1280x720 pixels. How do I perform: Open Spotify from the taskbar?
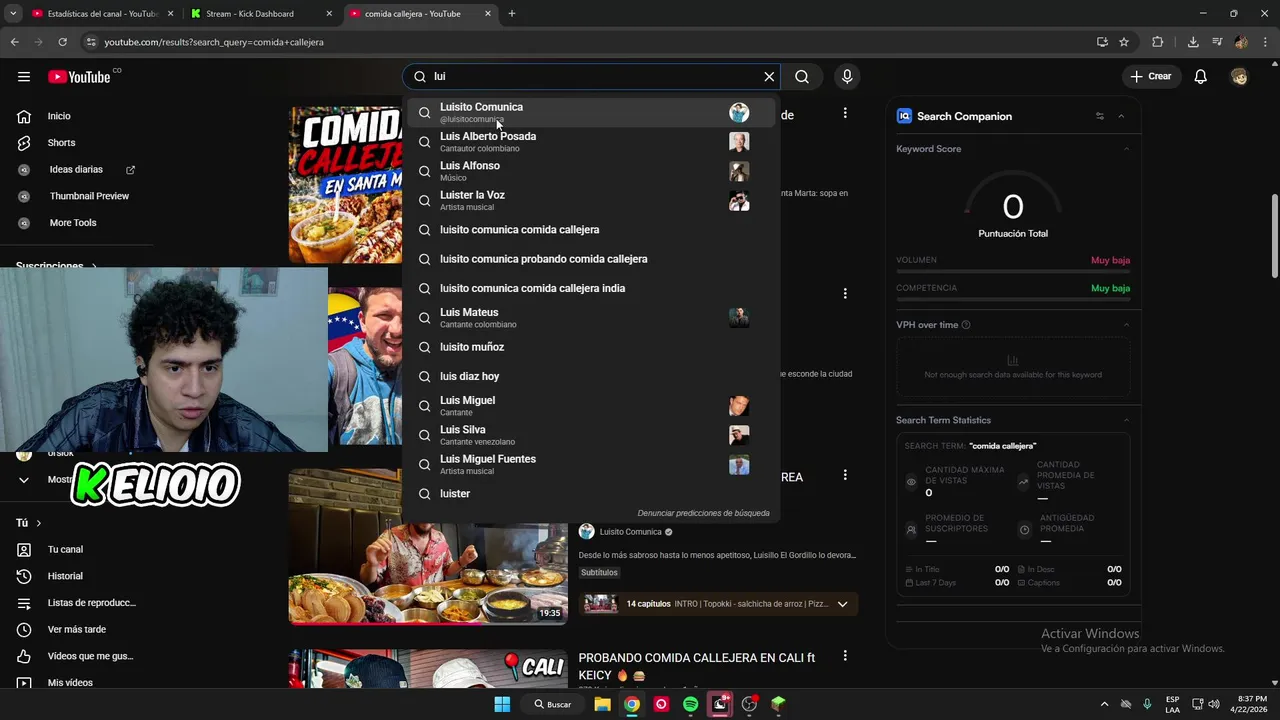click(690, 704)
